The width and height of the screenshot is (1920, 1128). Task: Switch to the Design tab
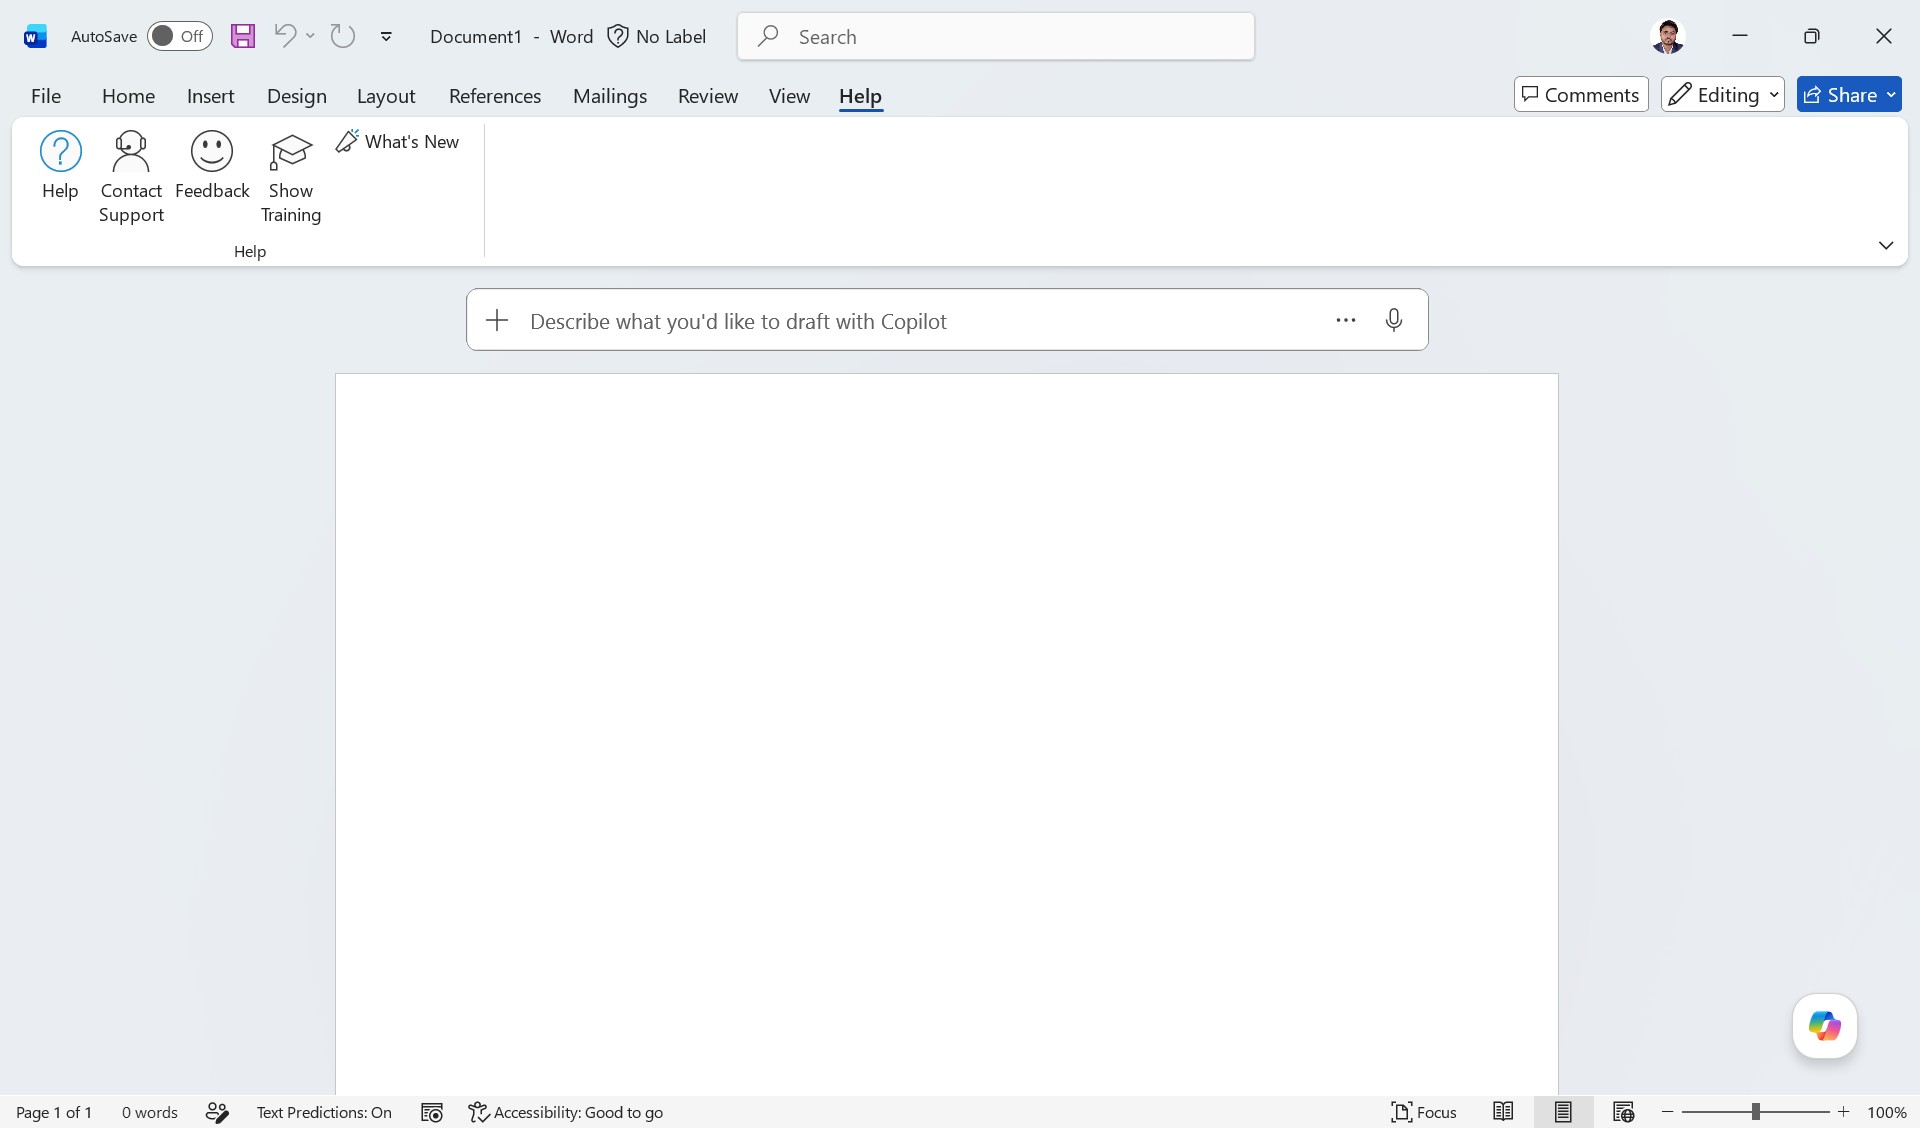(x=297, y=95)
